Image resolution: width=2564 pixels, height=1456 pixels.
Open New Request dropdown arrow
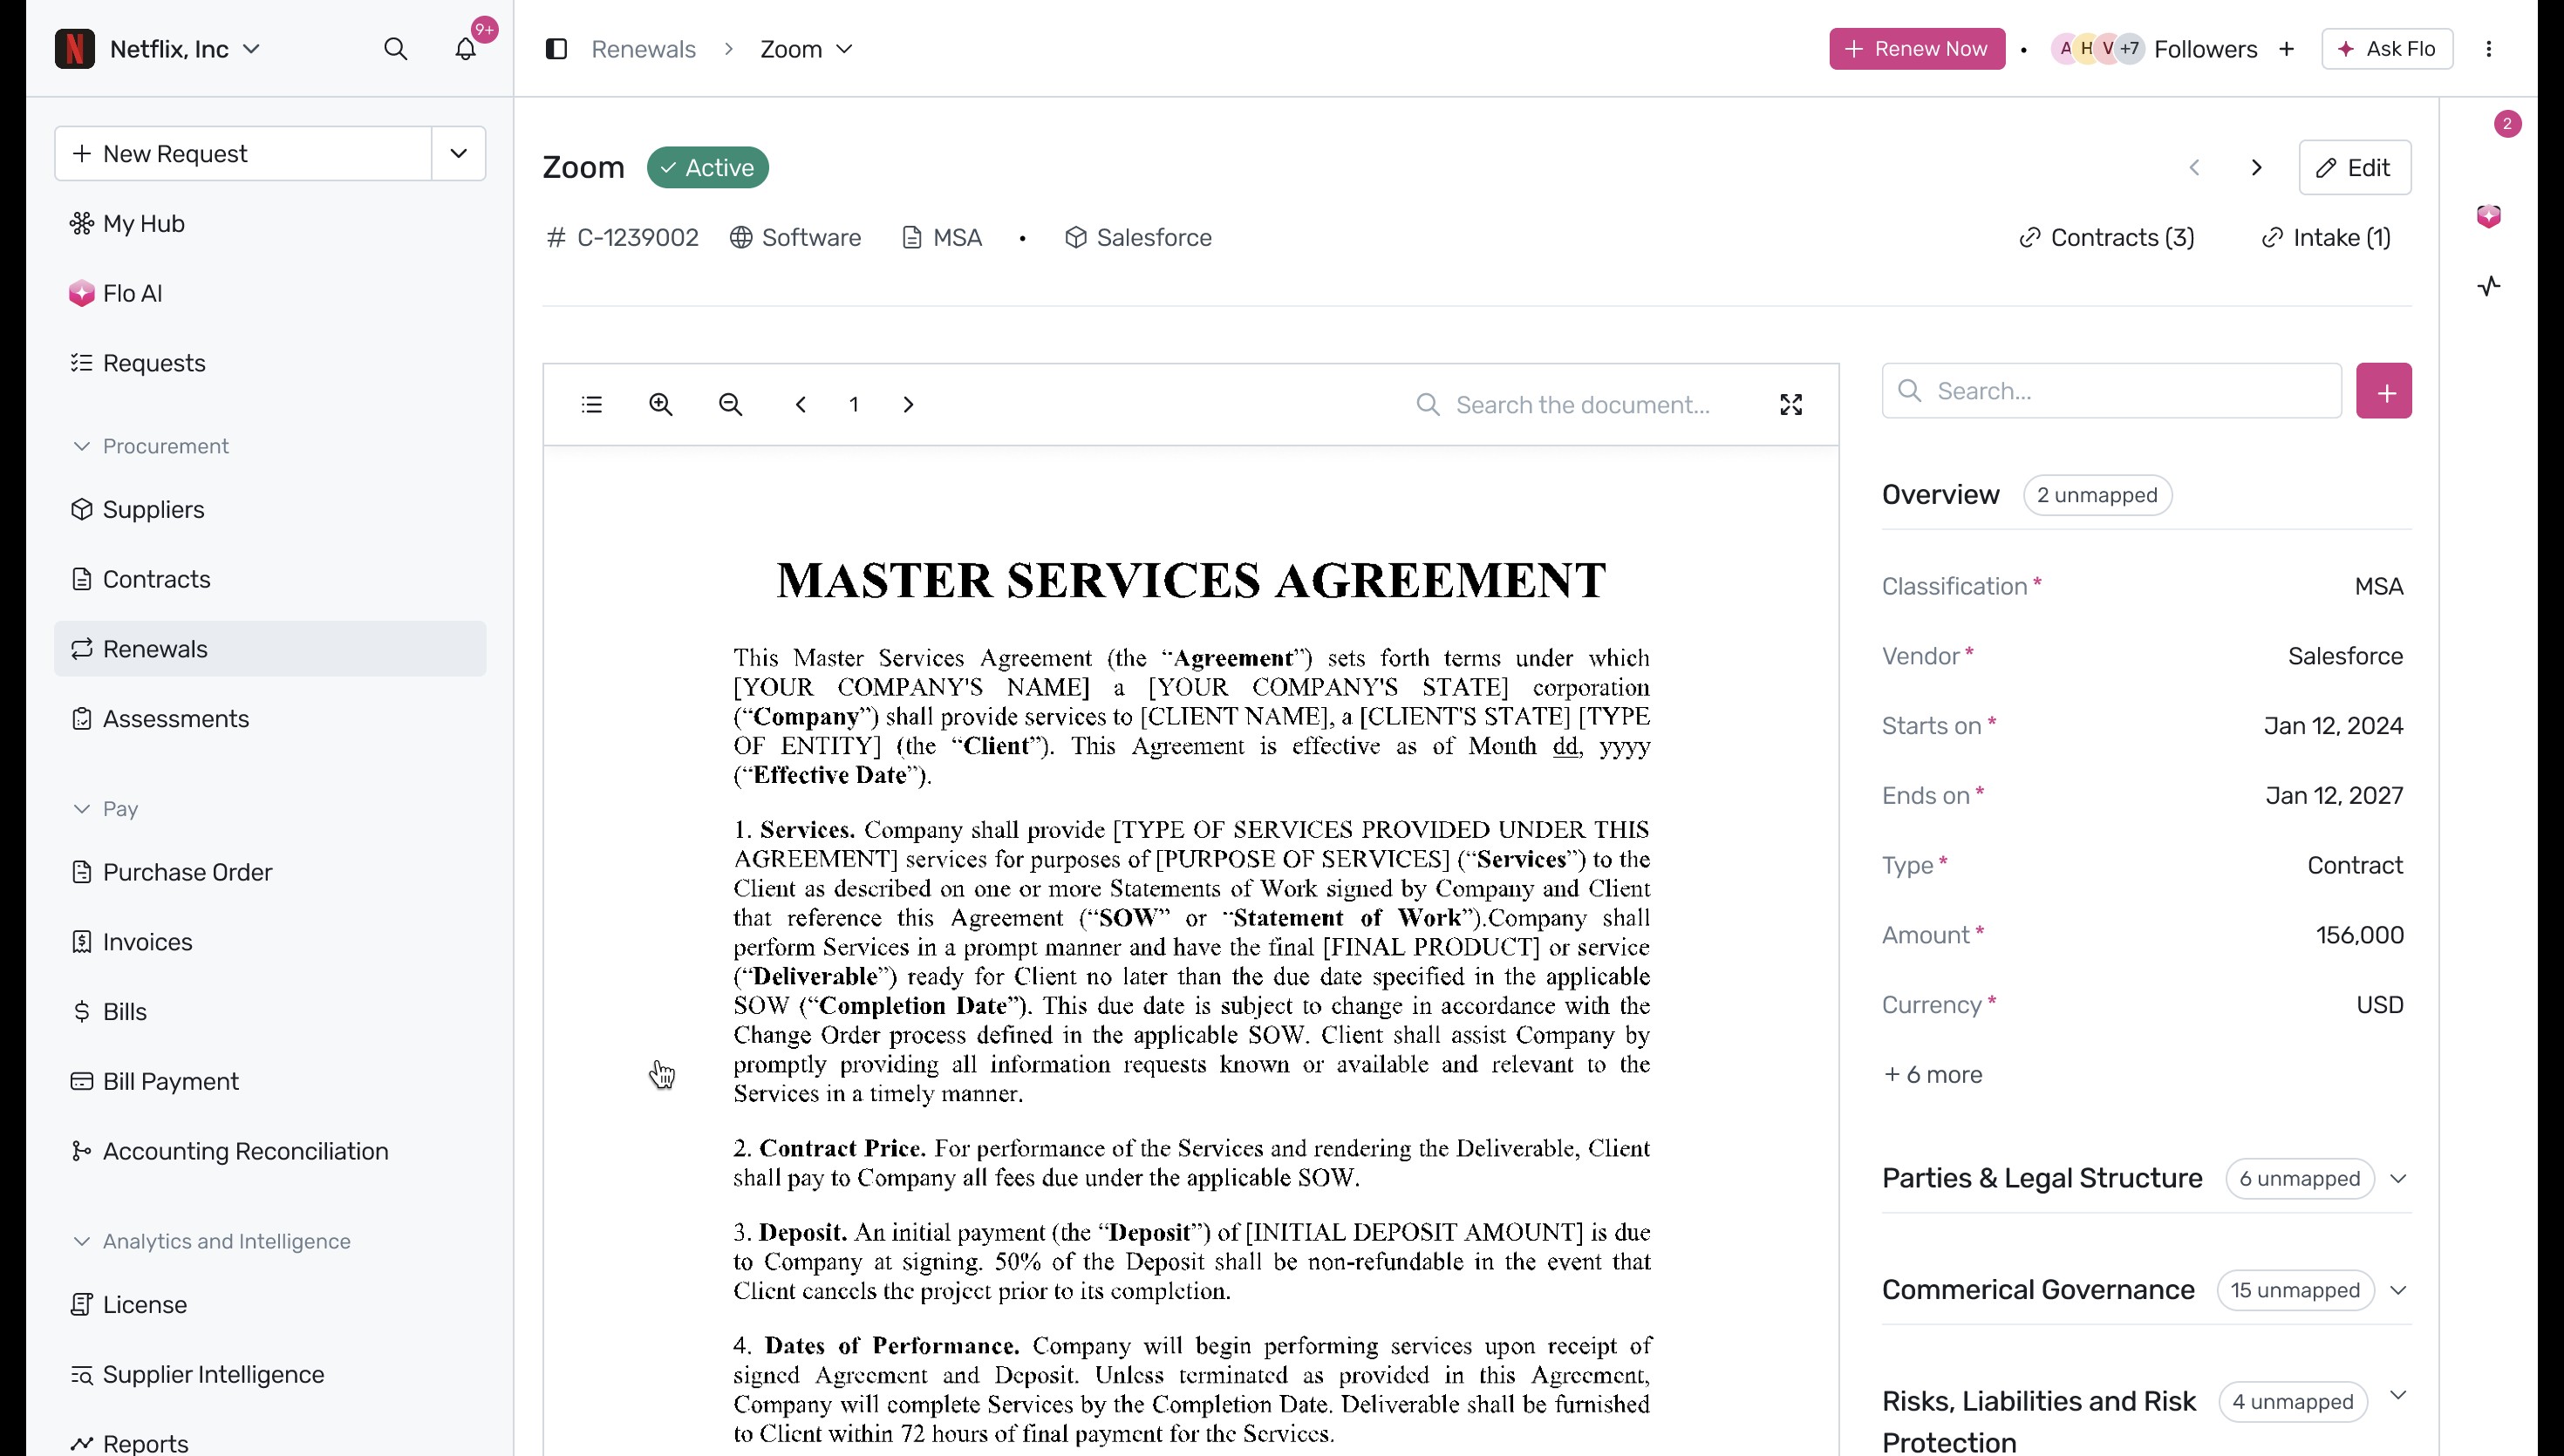(459, 153)
